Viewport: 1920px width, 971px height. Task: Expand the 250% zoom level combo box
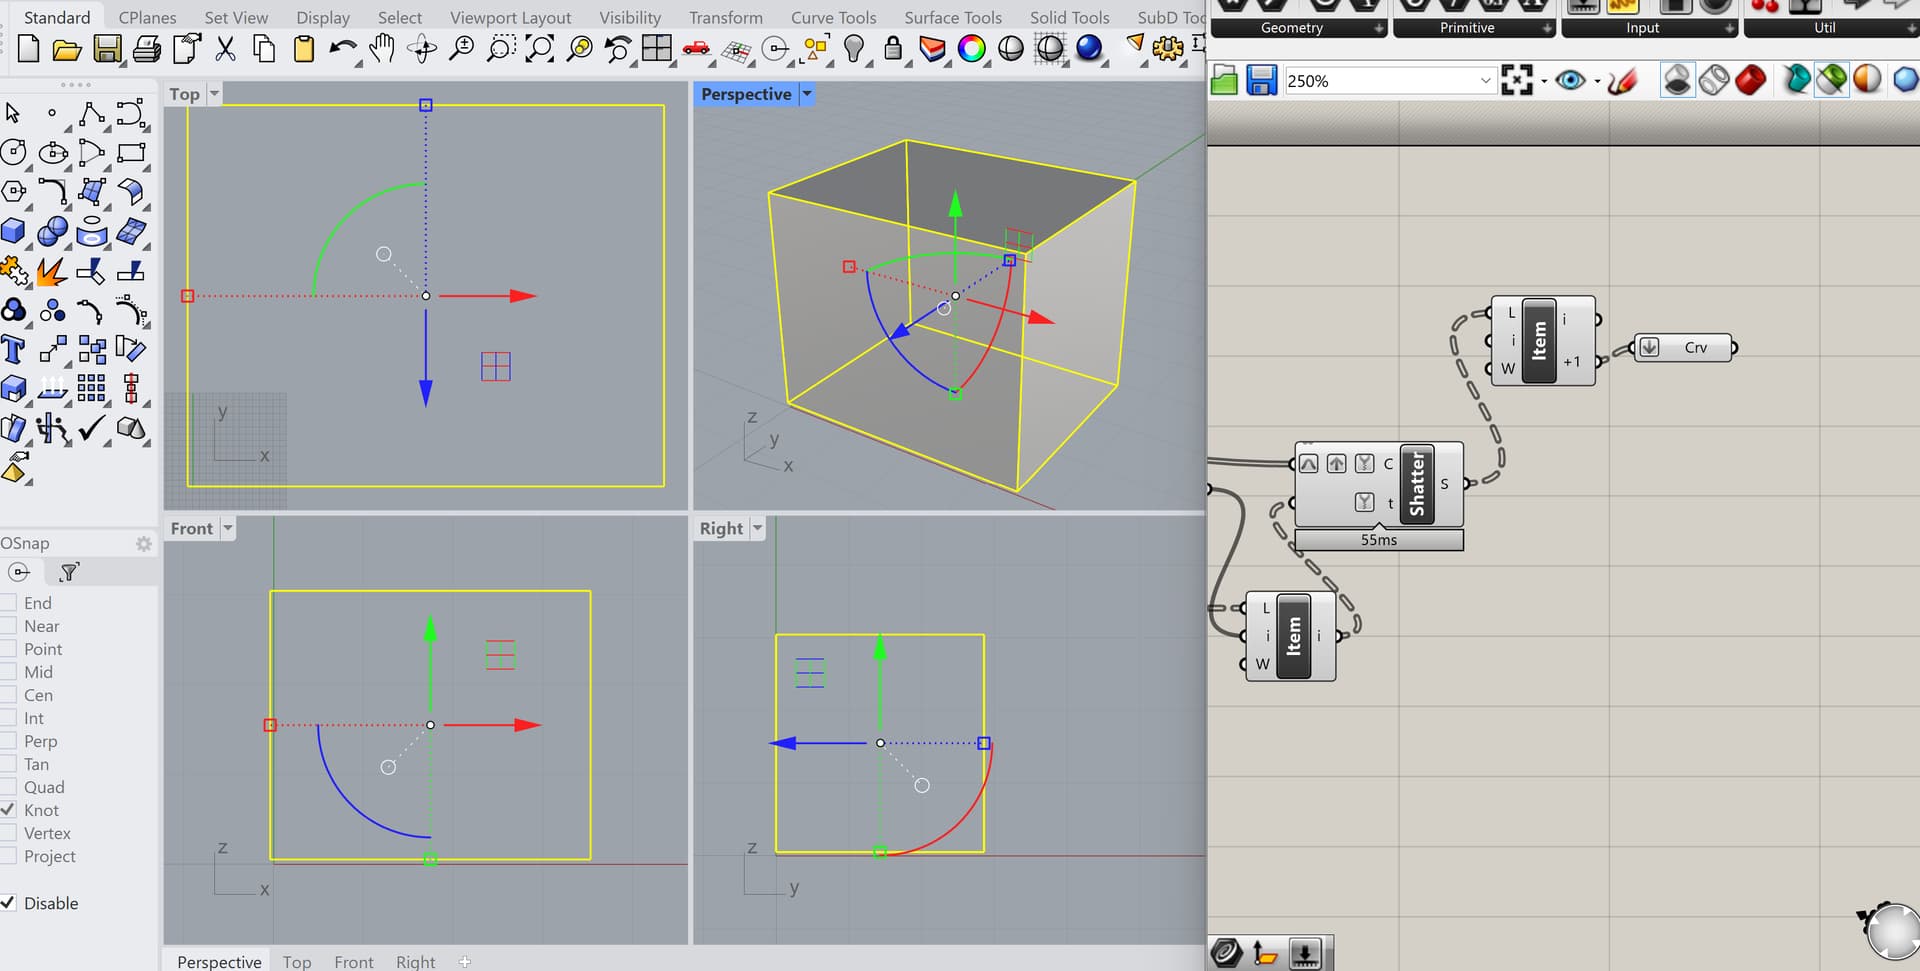(1485, 81)
